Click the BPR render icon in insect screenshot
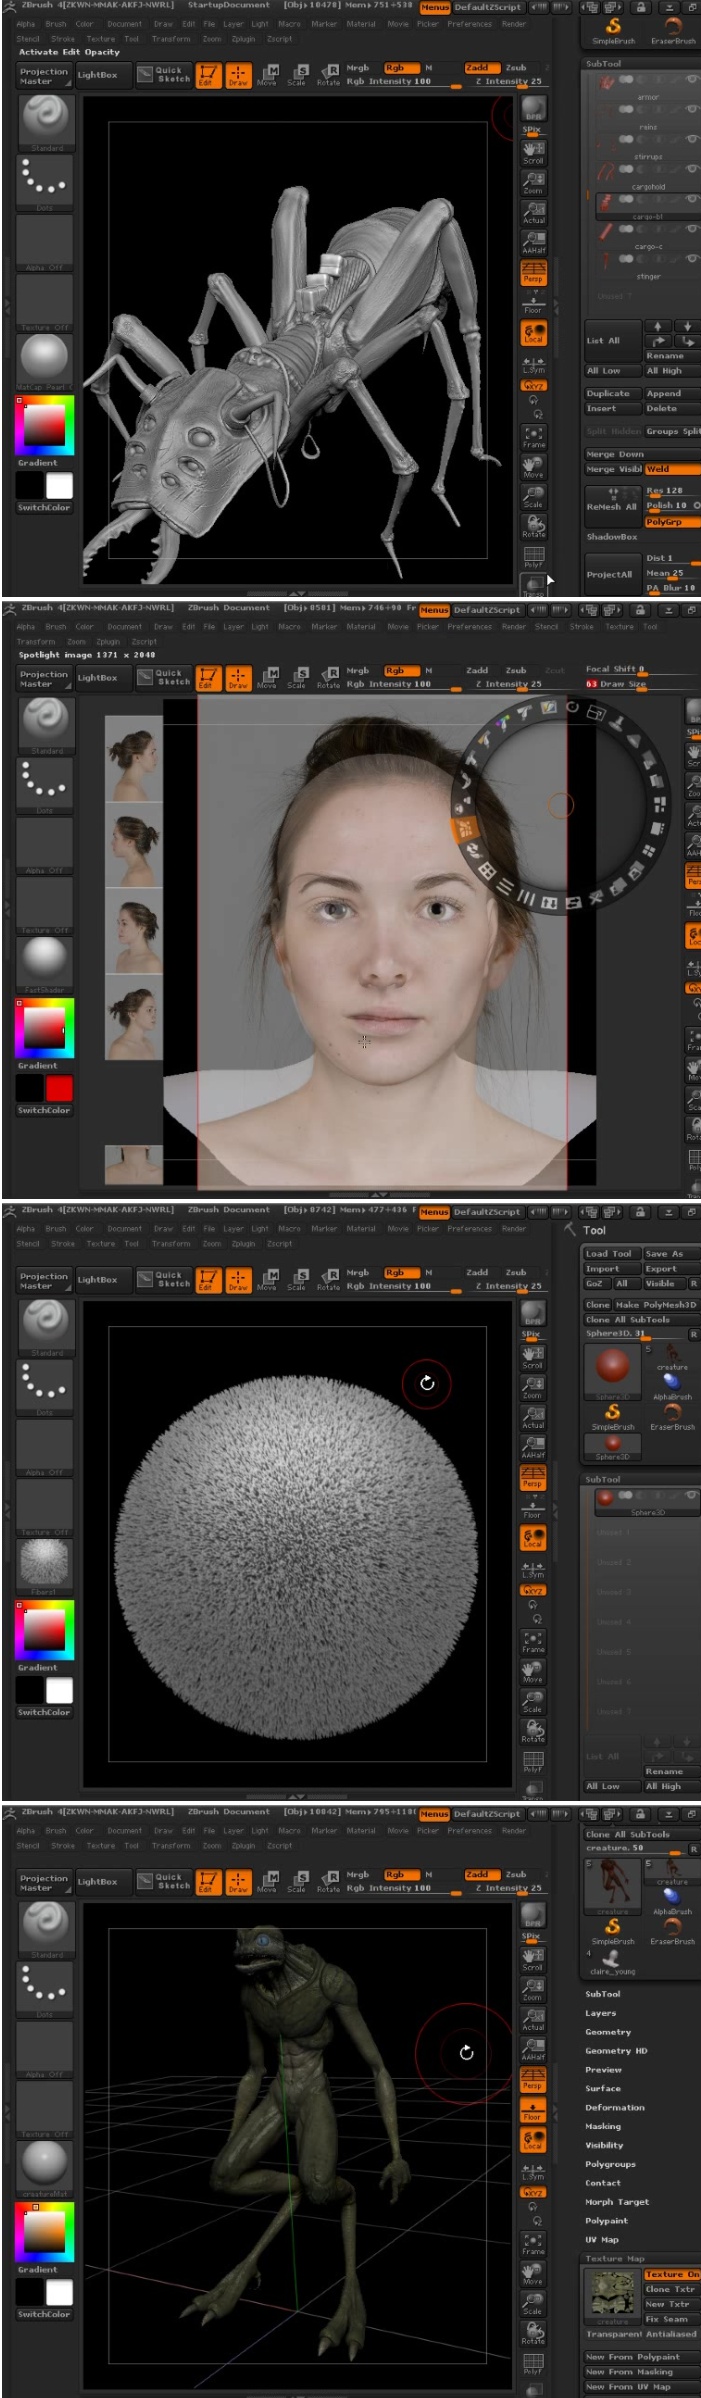This screenshot has width=701, height=2398. 533,109
